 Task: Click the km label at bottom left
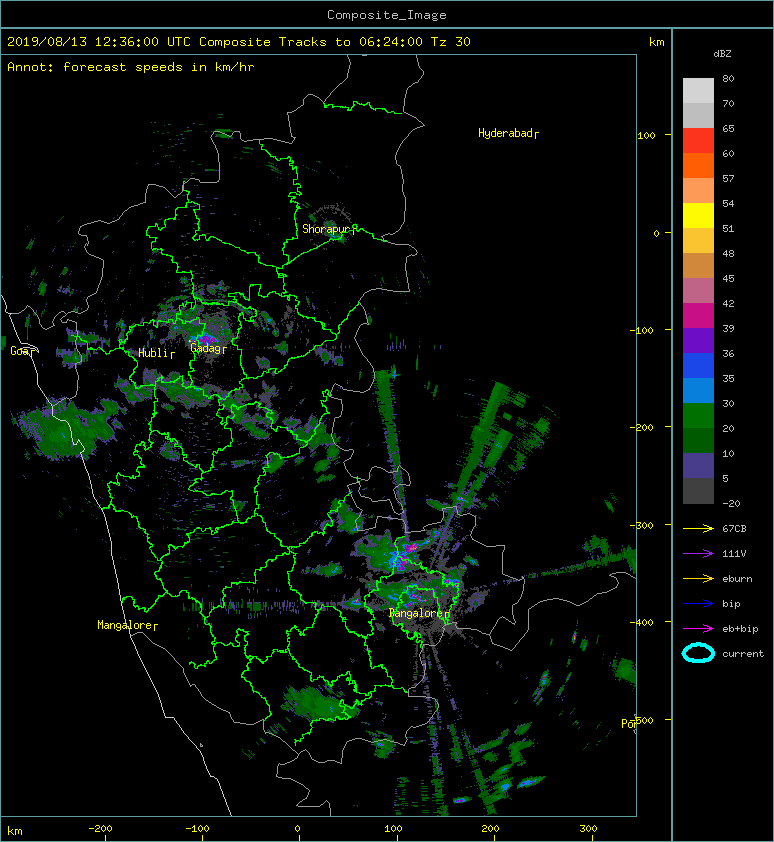point(15,831)
